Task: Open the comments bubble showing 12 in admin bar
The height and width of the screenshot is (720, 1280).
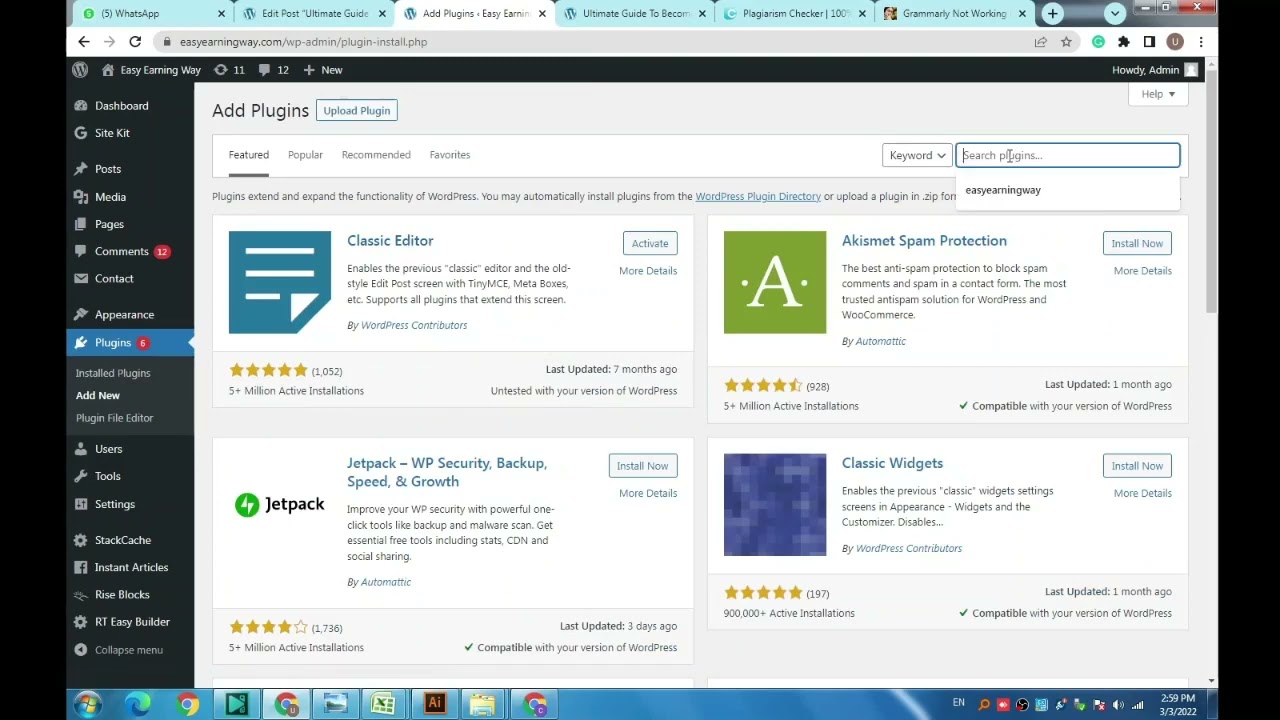Action: [273, 70]
